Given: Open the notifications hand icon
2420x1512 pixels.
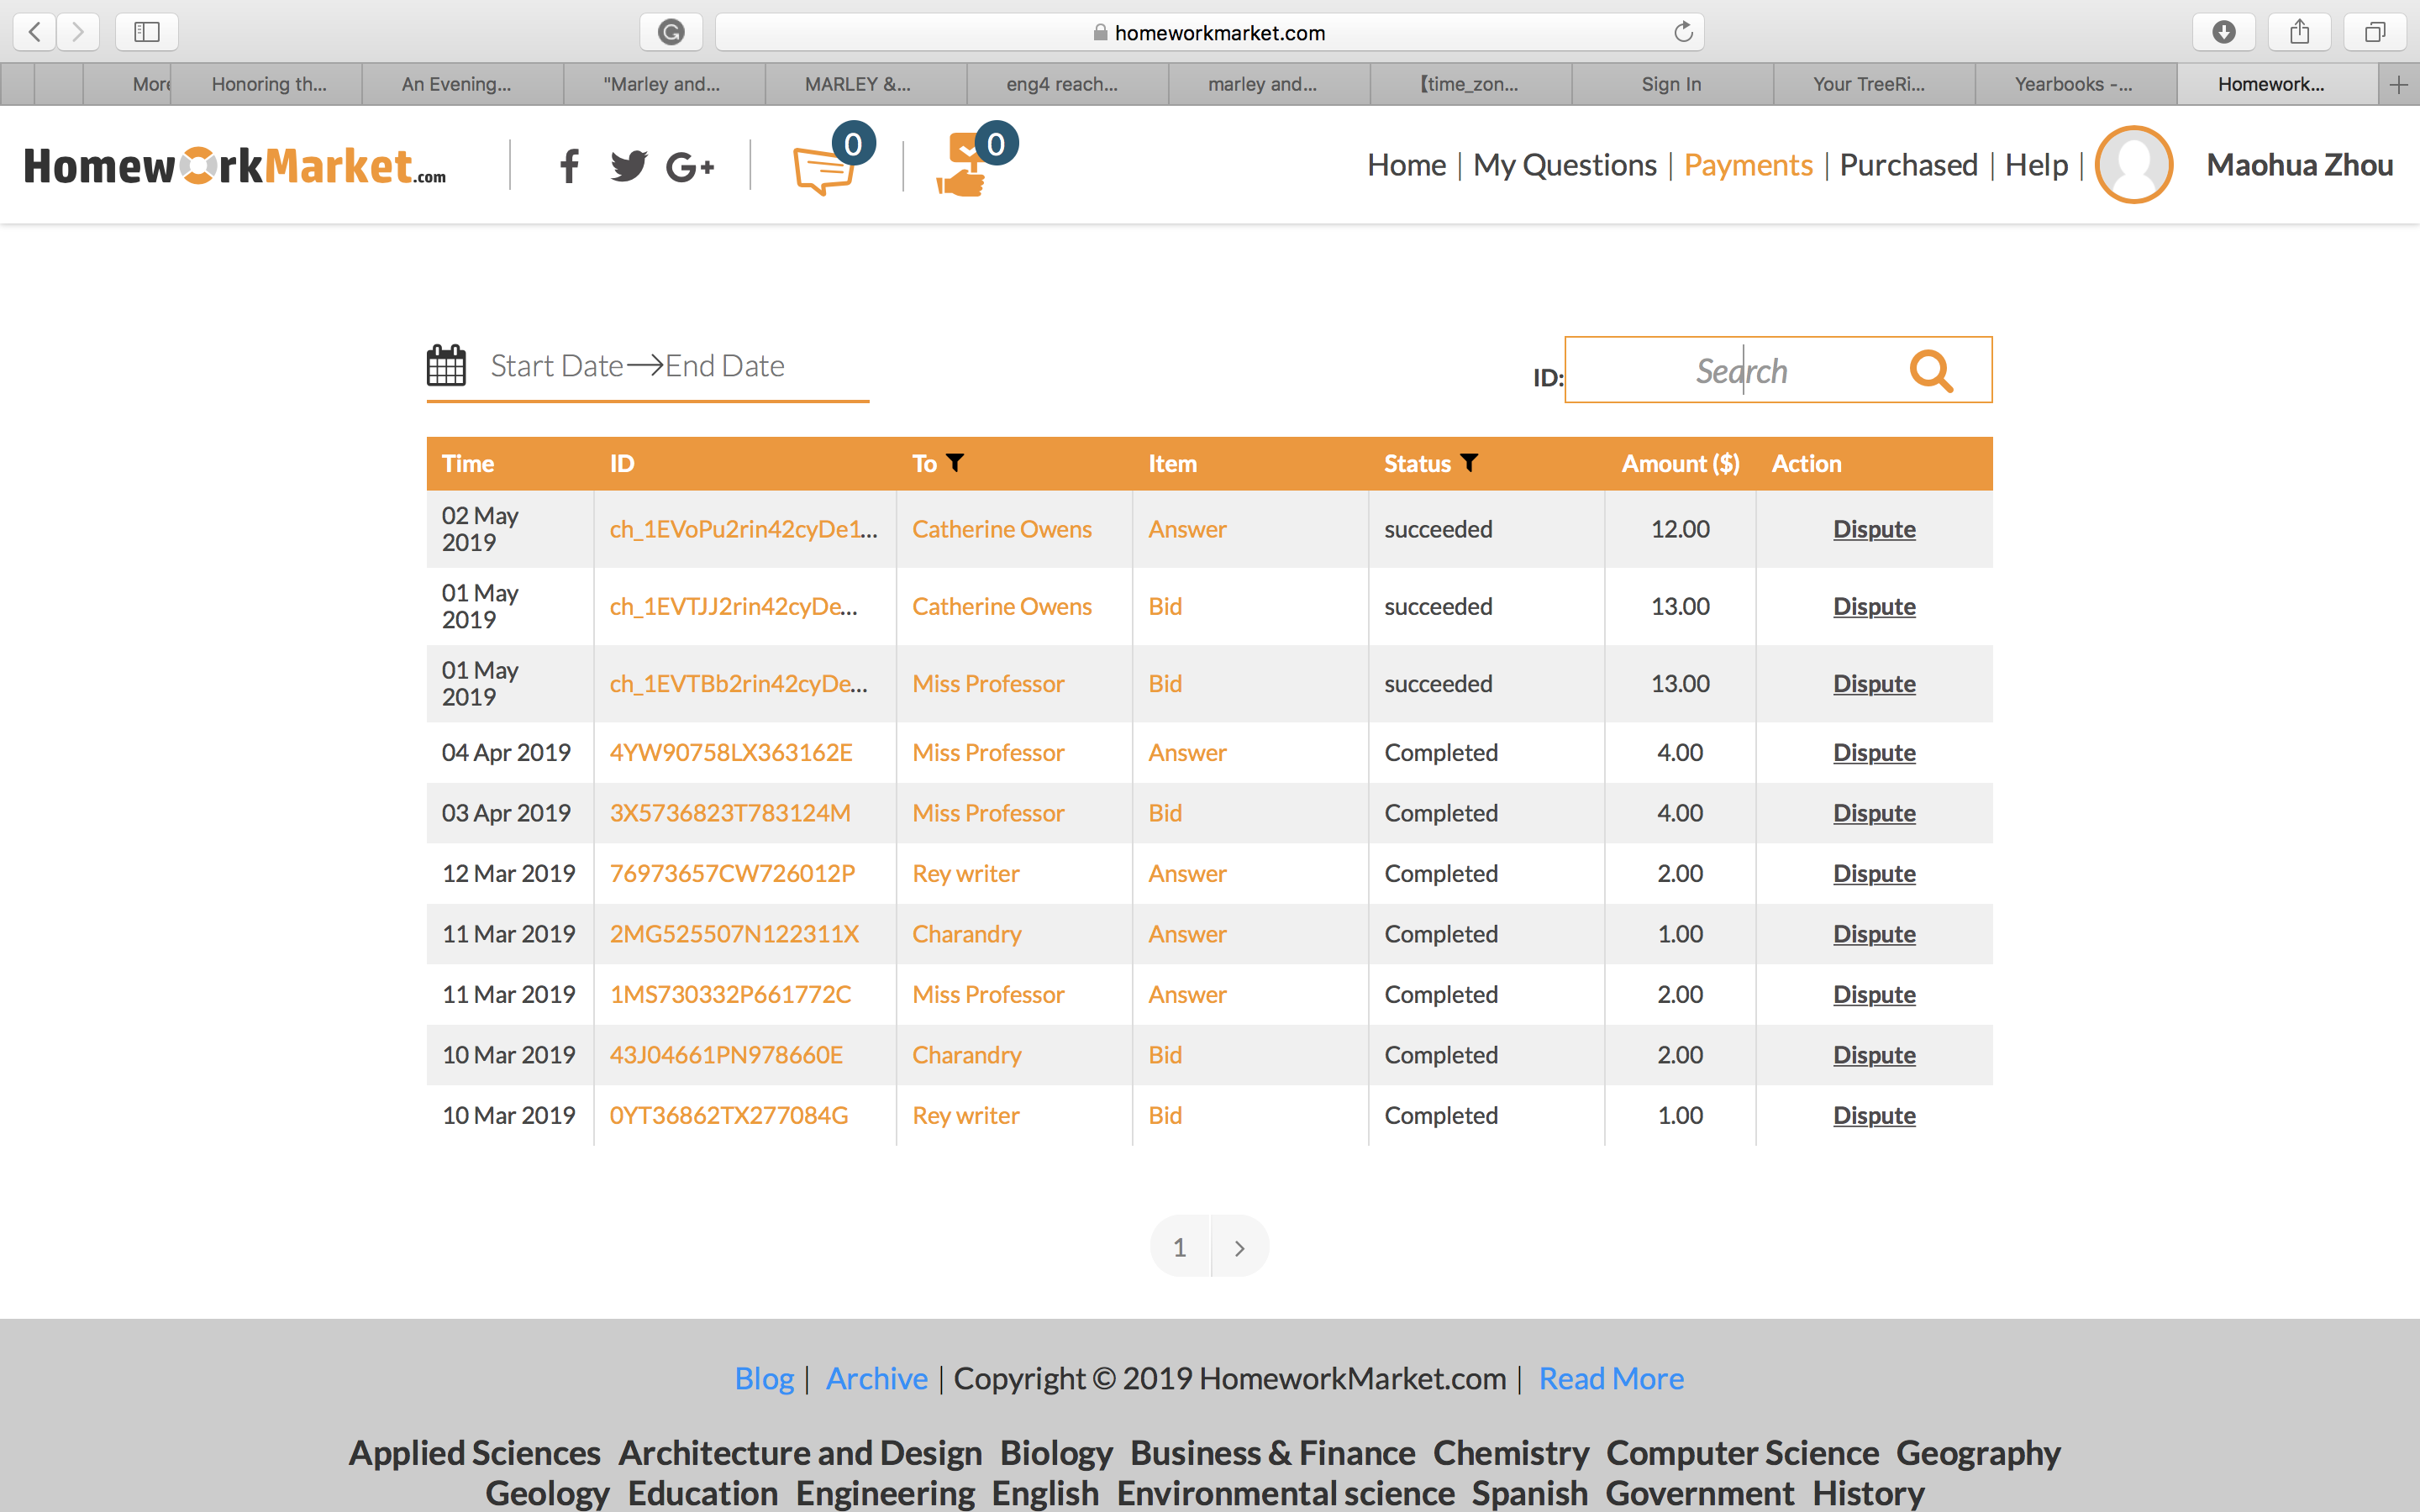Looking at the screenshot, I should tap(962, 166).
